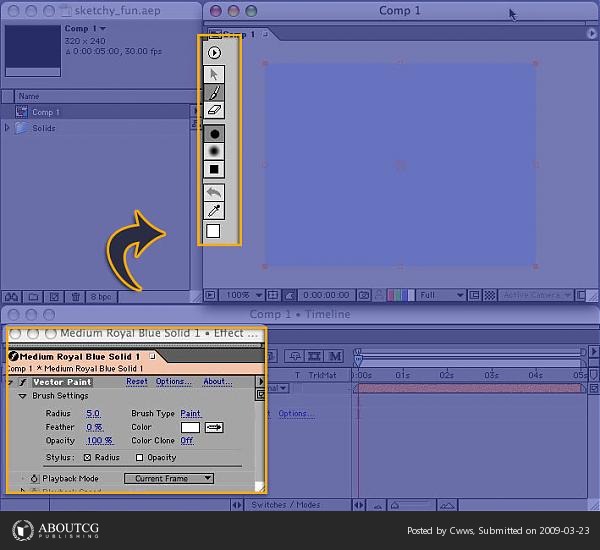Change Color Clone Off value

(x=187, y=441)
